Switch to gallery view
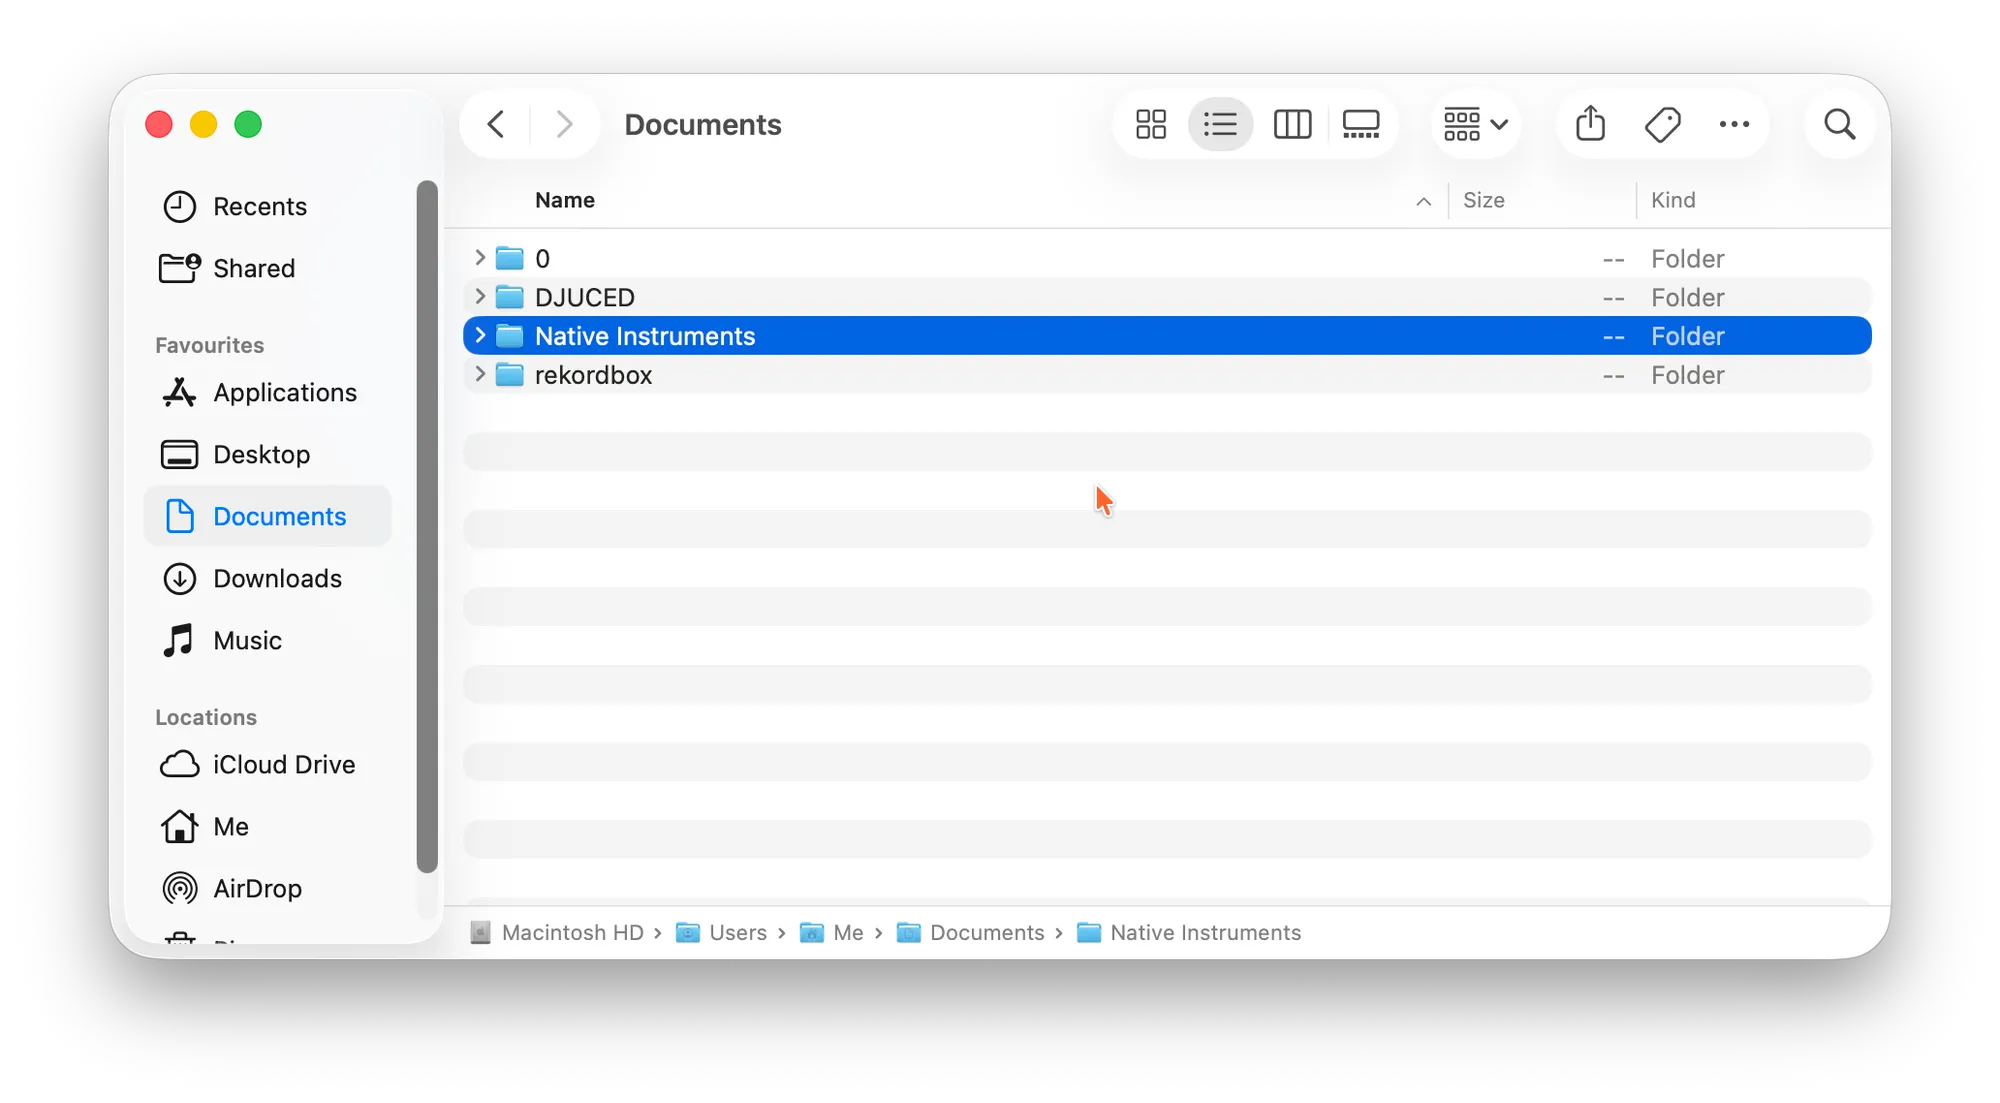The height and width of the screenshot is (1103, 2000). [x=1360, y=125]
